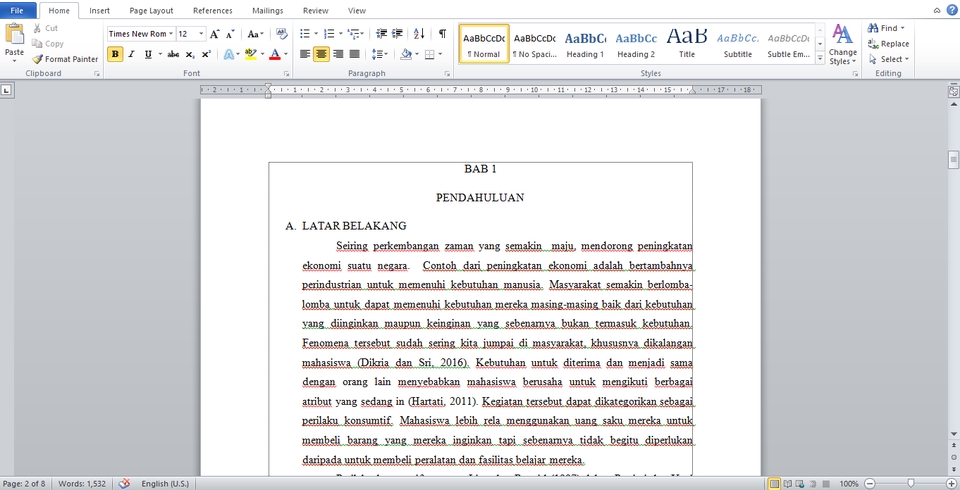The height and width of the screenshot is (490, 960).
Task: Click the vertical scrollbar thumb
Action: pyautogui.click(x=953, y=160)
